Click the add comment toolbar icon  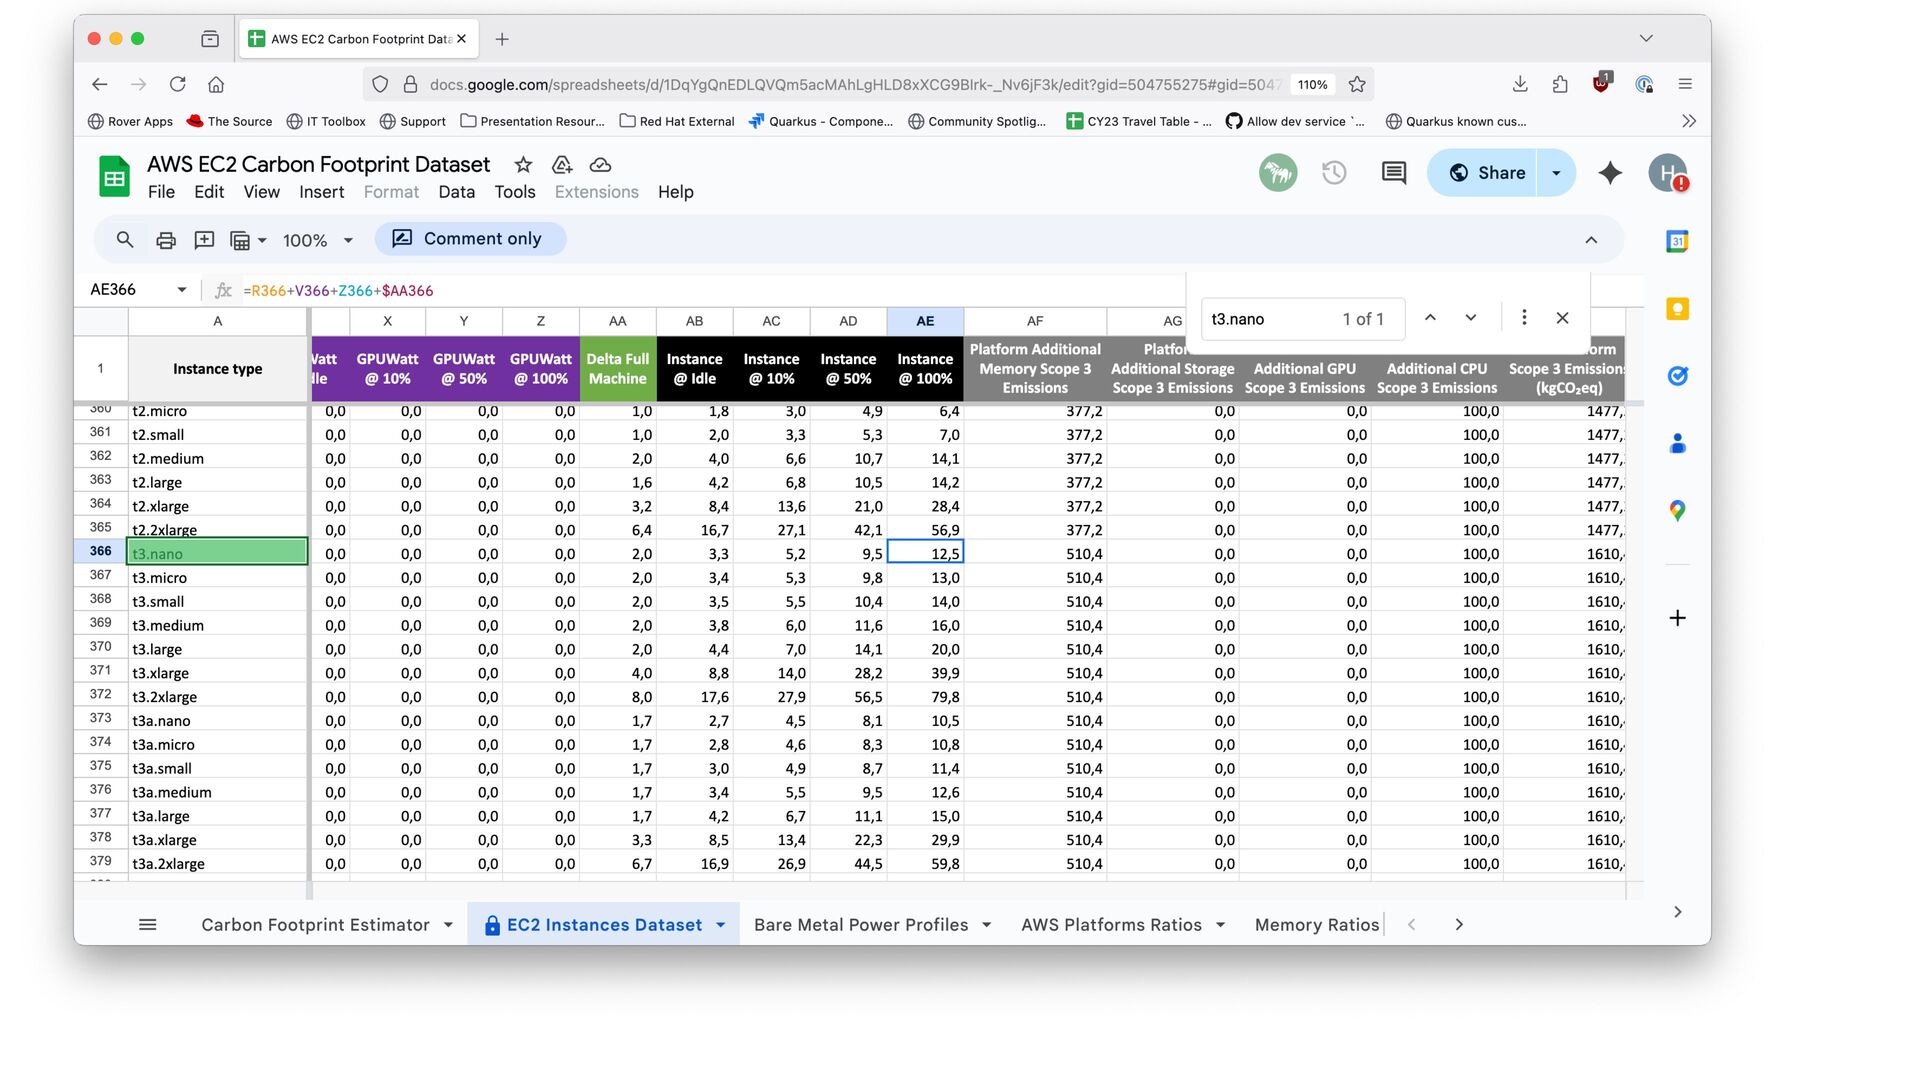pos(204,240)
